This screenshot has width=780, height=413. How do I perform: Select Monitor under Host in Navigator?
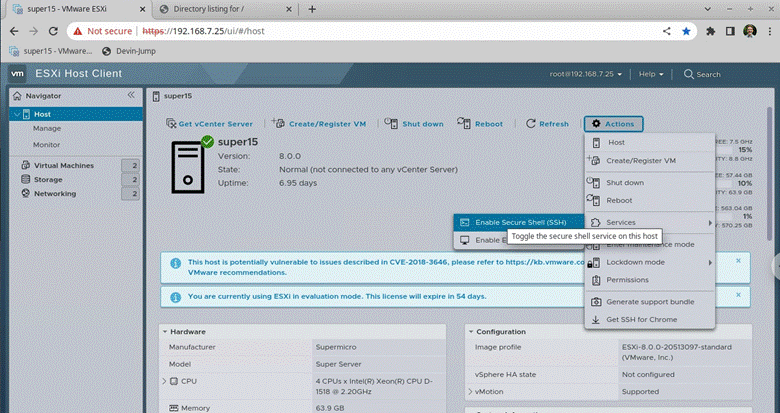coord(47,144)
